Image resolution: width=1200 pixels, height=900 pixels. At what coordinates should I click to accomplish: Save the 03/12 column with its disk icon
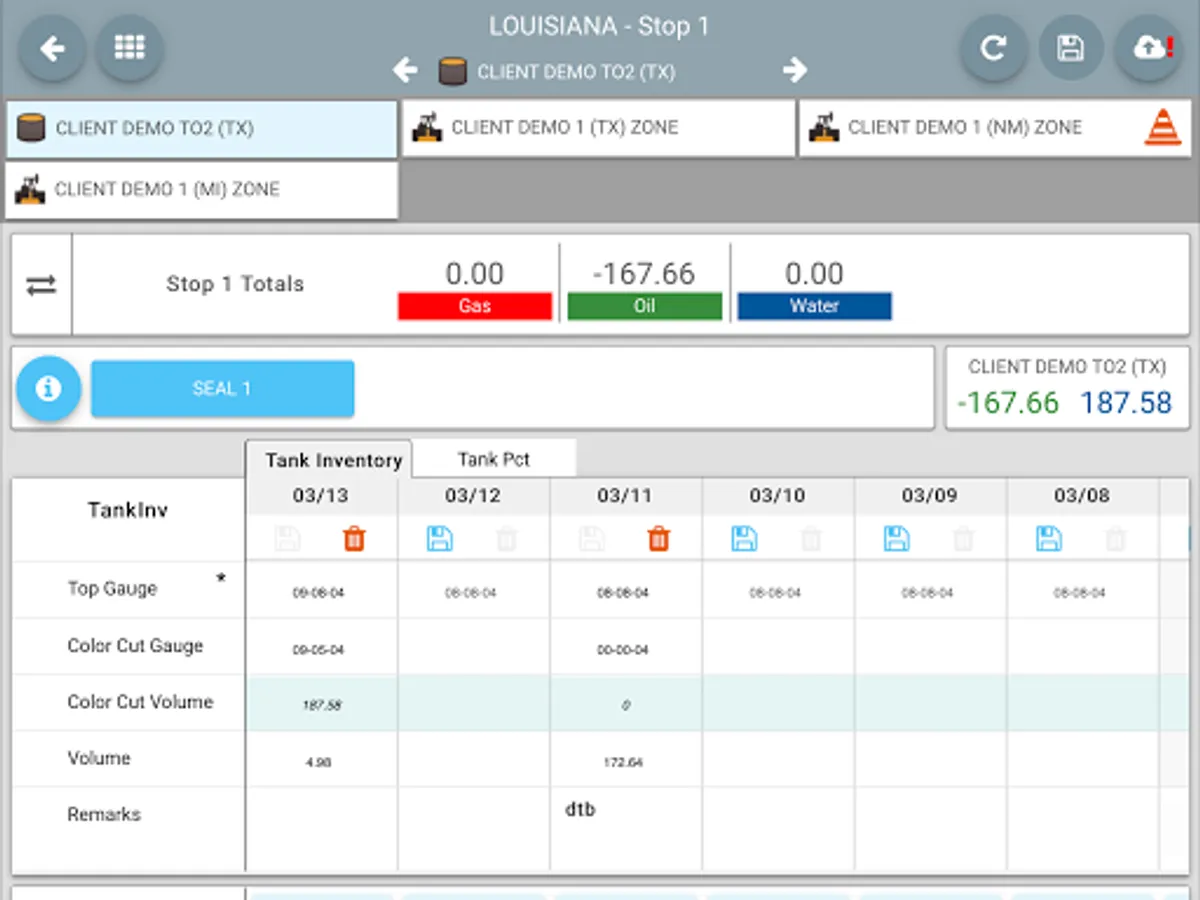(440, 540)
